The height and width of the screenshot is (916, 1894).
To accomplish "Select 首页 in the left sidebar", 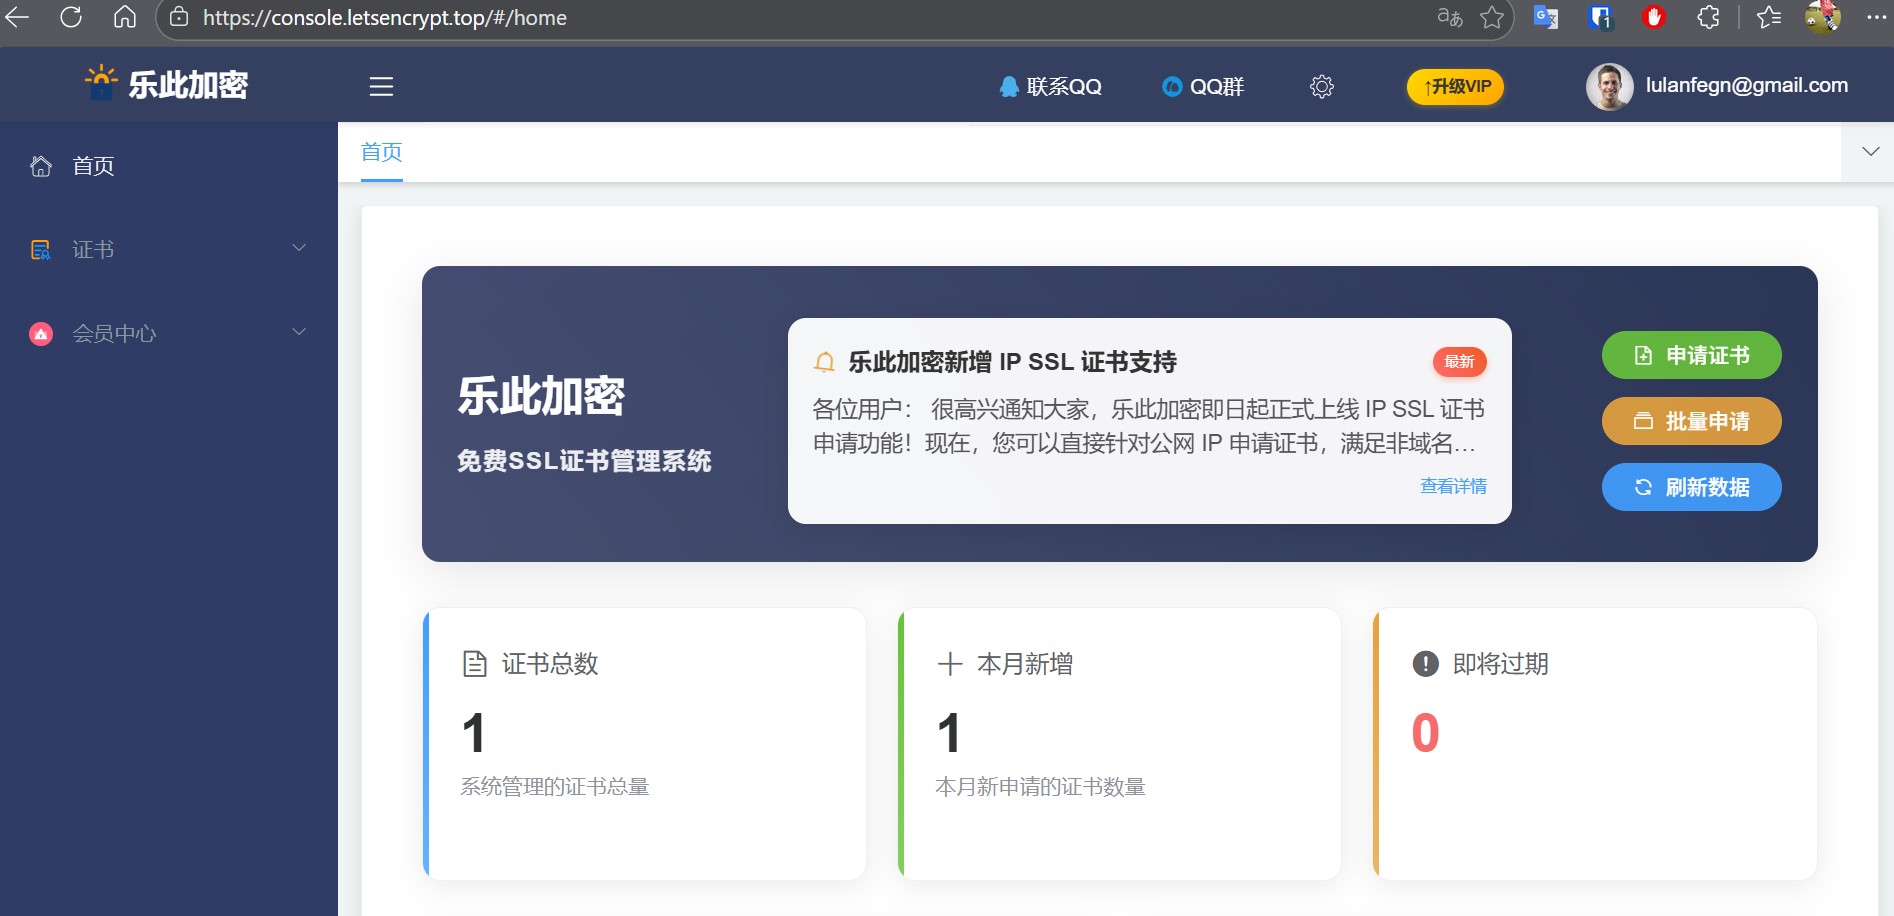I will click(x=93, y=166).
